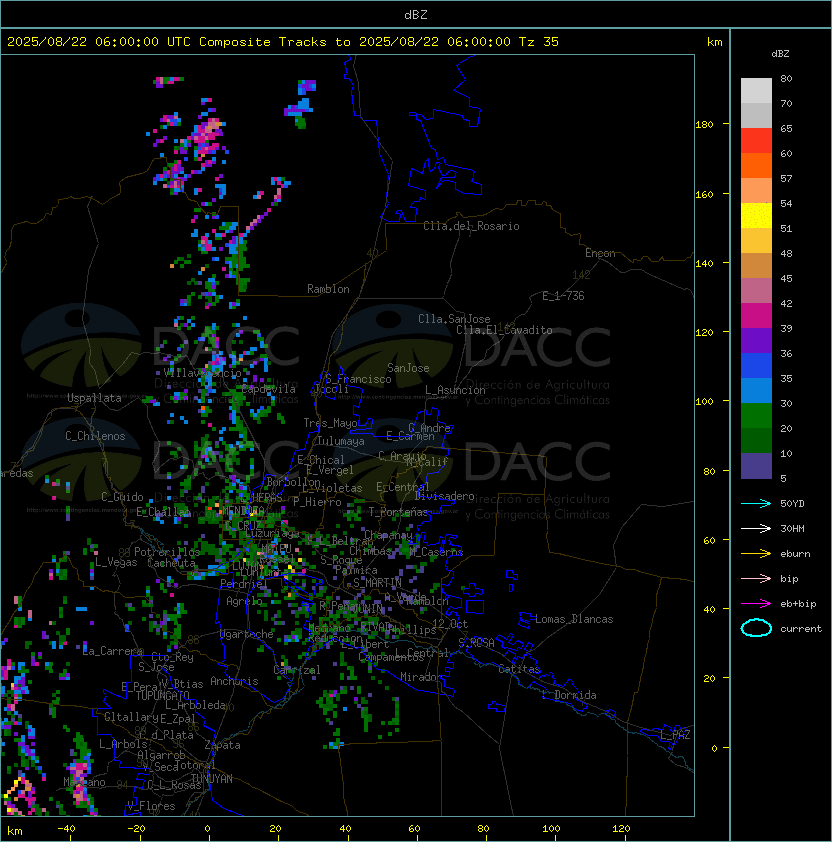Pick the orange 60-57 dBZ swatch

coord(756,165)
